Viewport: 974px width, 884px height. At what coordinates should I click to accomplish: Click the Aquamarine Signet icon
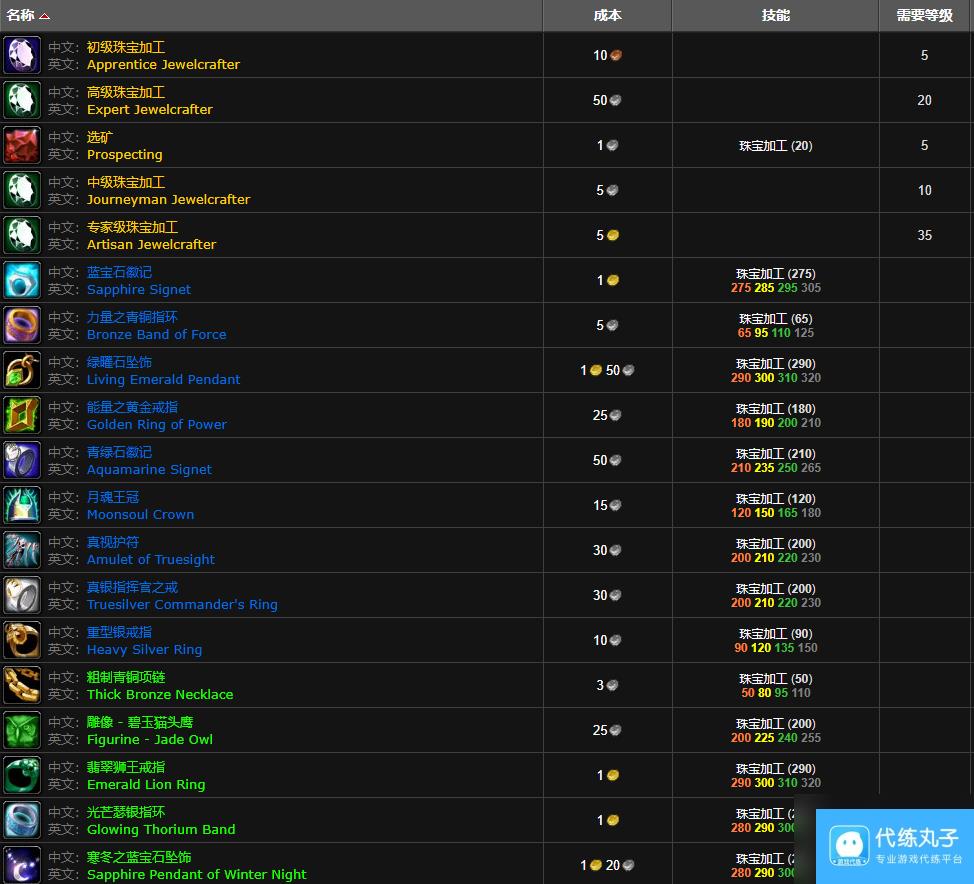click(22, 460)
